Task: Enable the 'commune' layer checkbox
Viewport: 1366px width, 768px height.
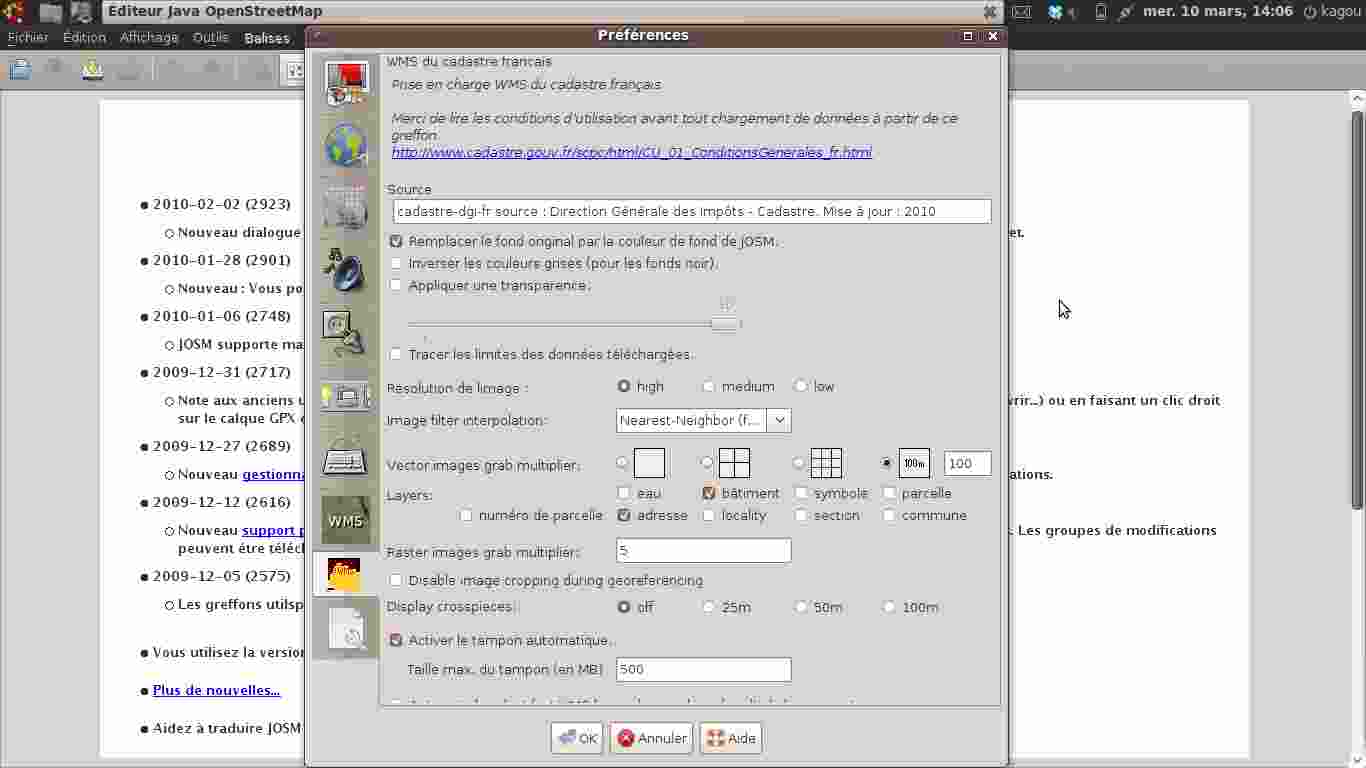Action: 889,515
